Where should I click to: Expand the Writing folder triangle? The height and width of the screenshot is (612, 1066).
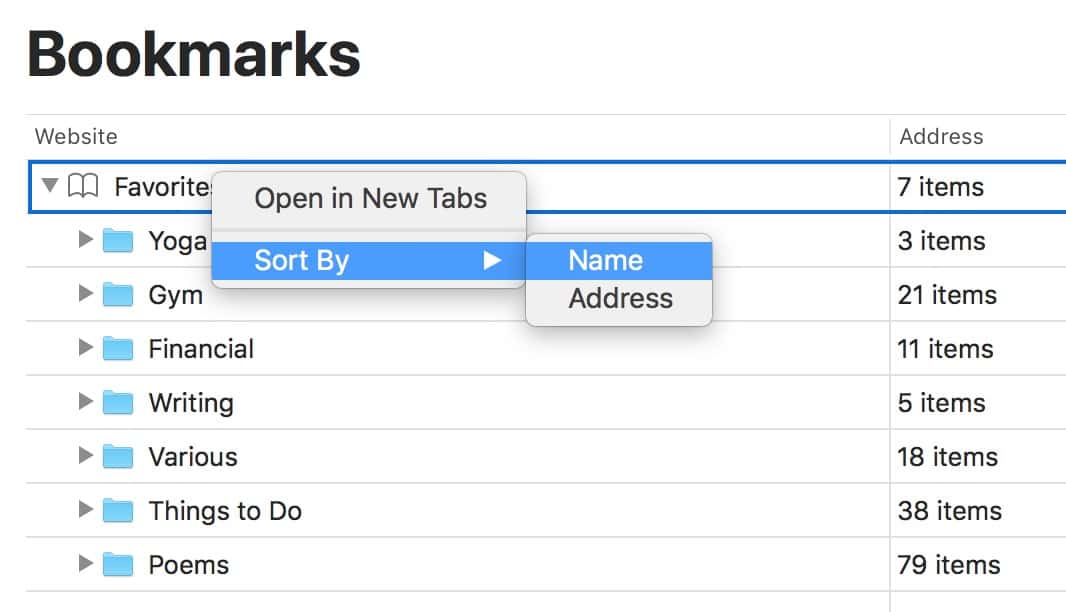(x=86, y=402)
